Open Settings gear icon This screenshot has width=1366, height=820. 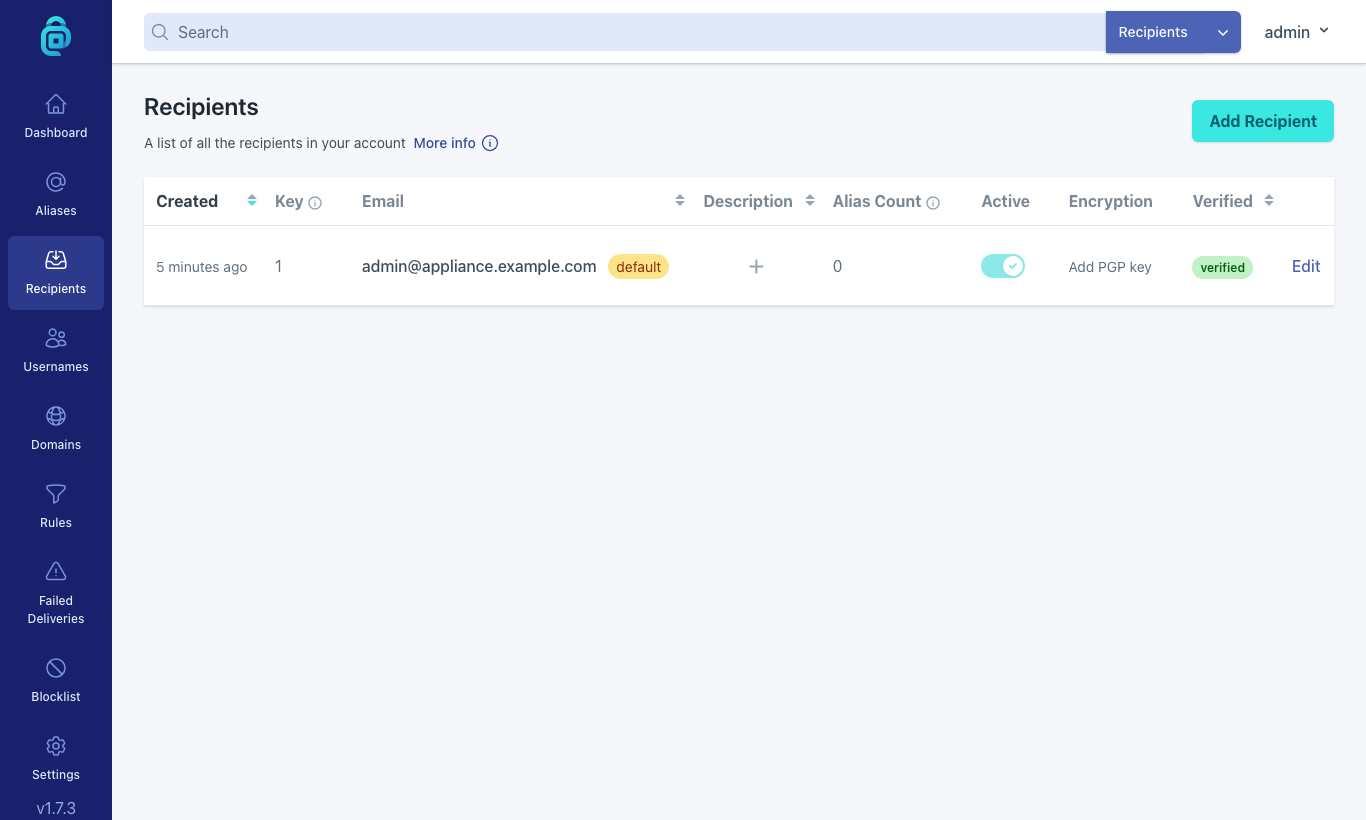point(56,746)
